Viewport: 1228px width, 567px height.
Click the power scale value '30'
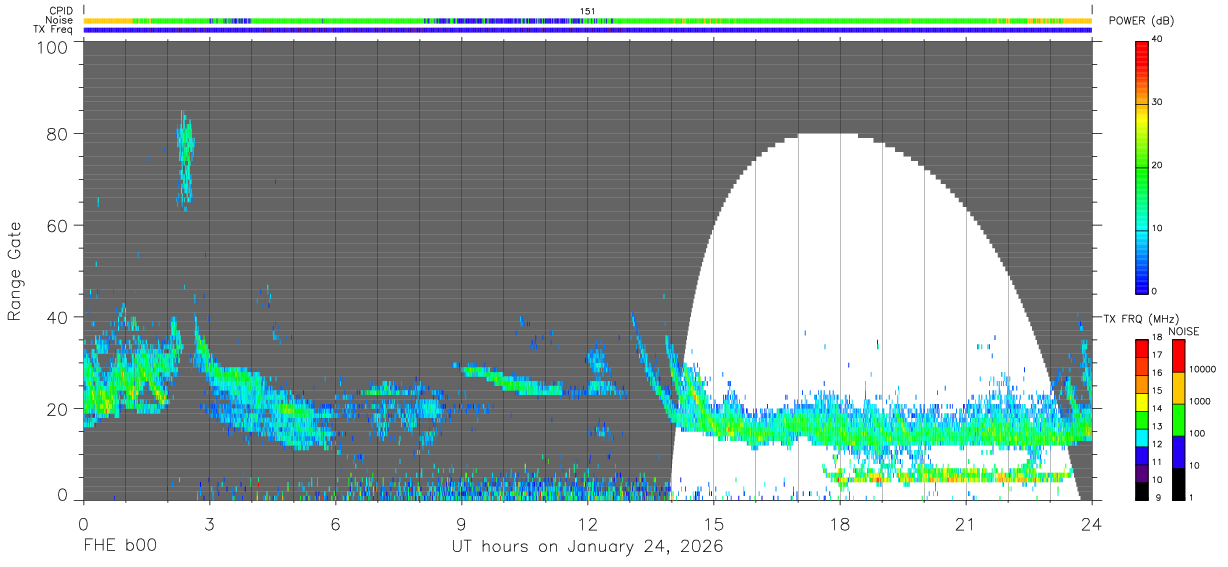coord(1157,103)
